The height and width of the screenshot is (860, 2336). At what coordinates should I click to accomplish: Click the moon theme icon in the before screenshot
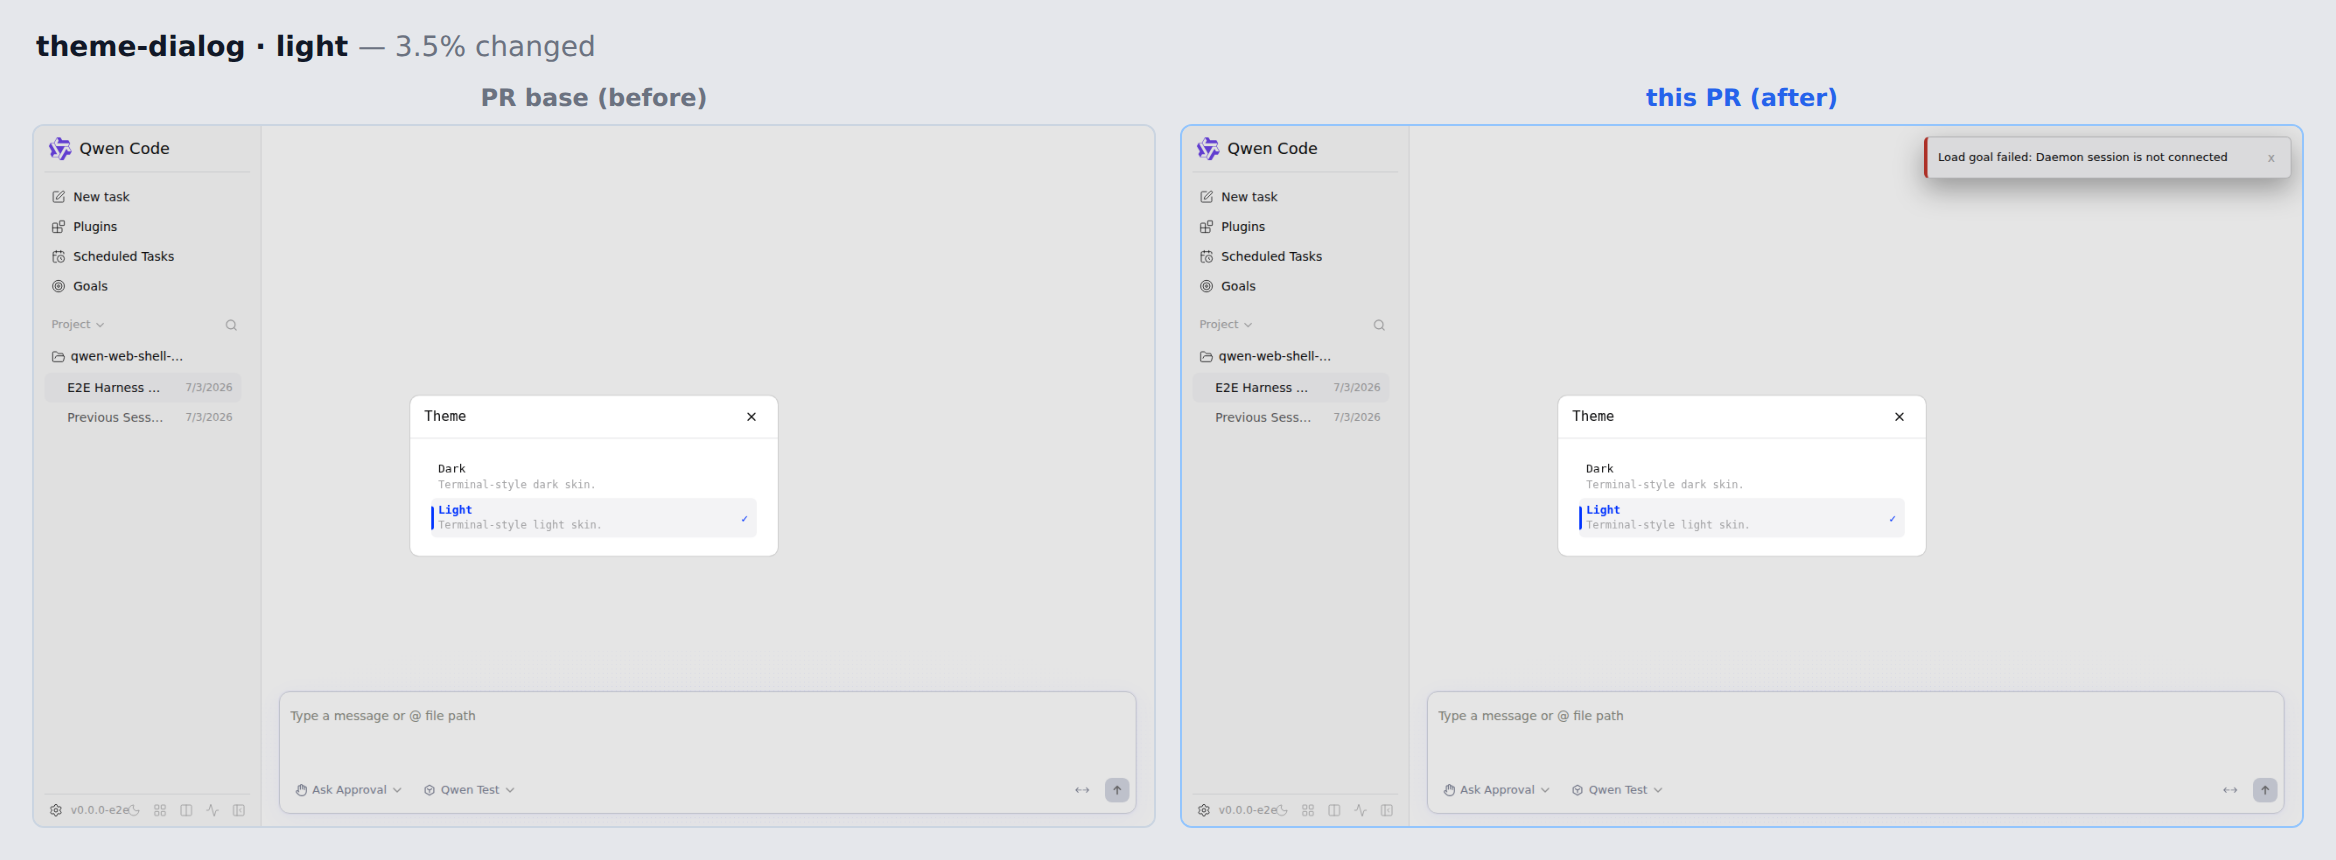click(x=134, y=810)
